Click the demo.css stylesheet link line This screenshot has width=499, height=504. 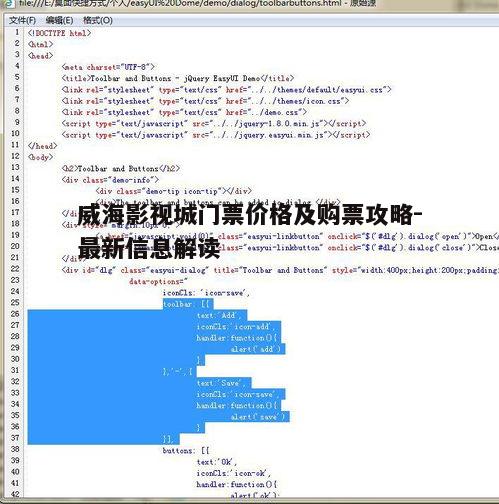tap(184, 112)
